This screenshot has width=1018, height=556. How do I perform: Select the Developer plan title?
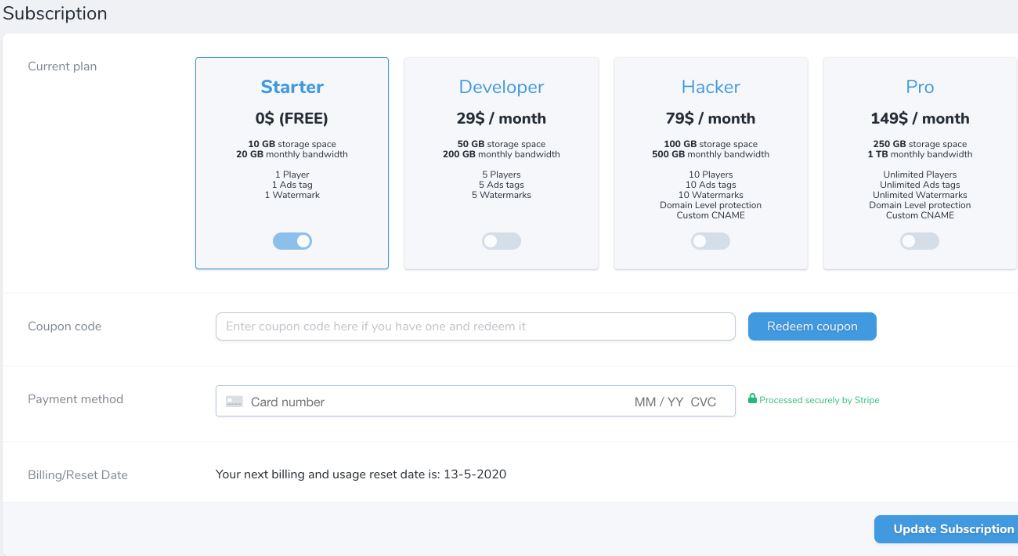[501, 87]
